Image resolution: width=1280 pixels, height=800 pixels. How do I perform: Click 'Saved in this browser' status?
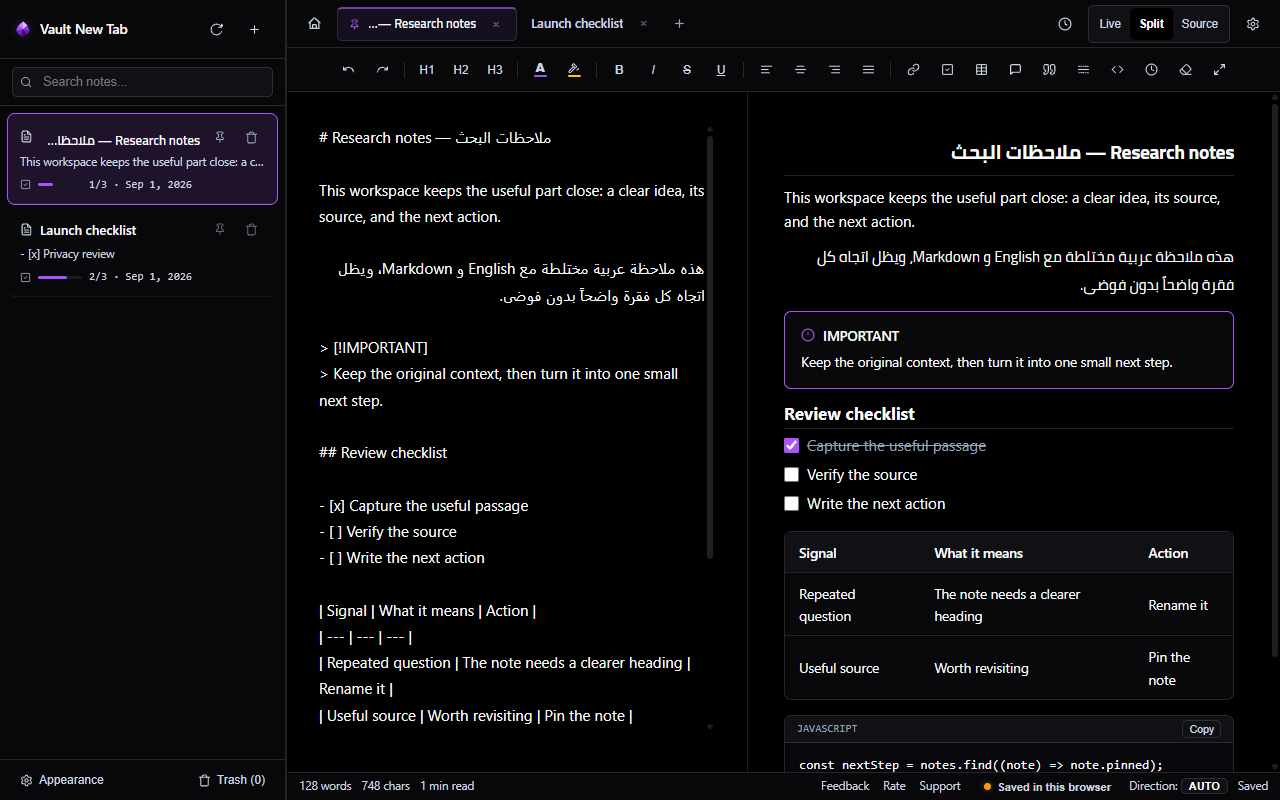point(1047,787)
